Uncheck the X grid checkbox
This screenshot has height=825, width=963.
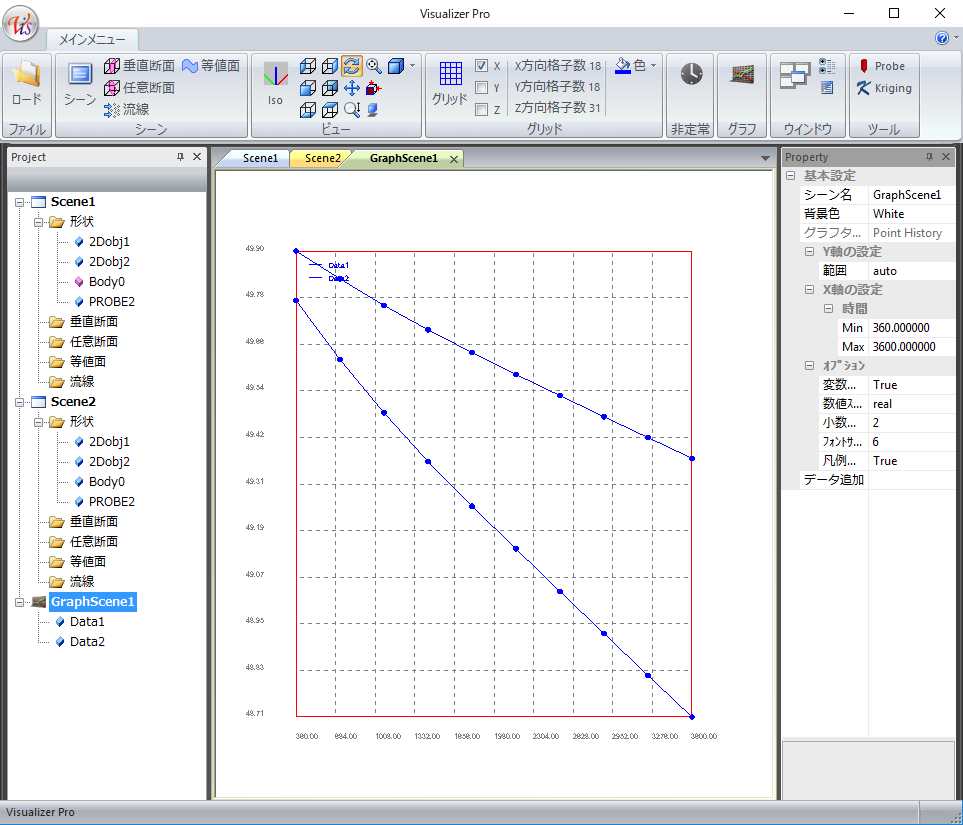482,66
